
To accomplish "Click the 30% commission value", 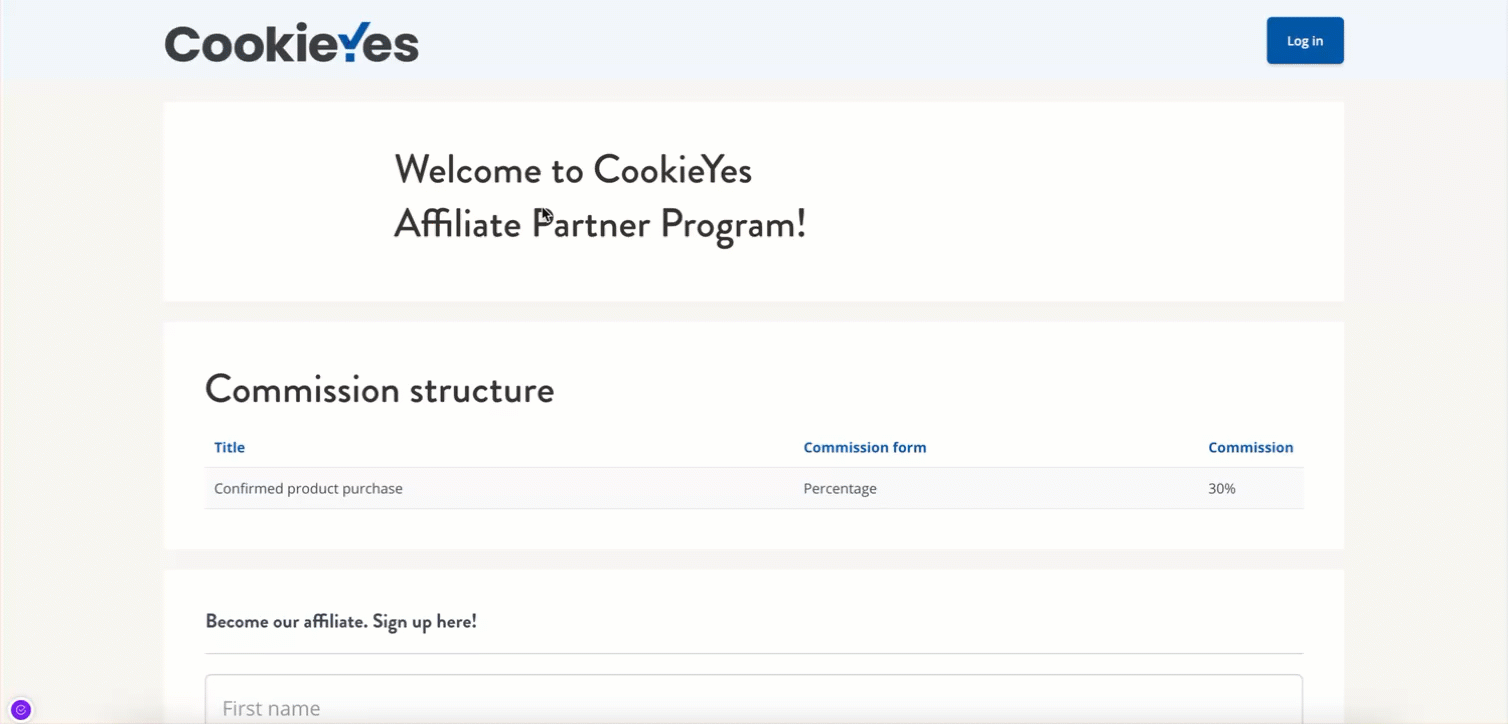I will point(1222,488).
